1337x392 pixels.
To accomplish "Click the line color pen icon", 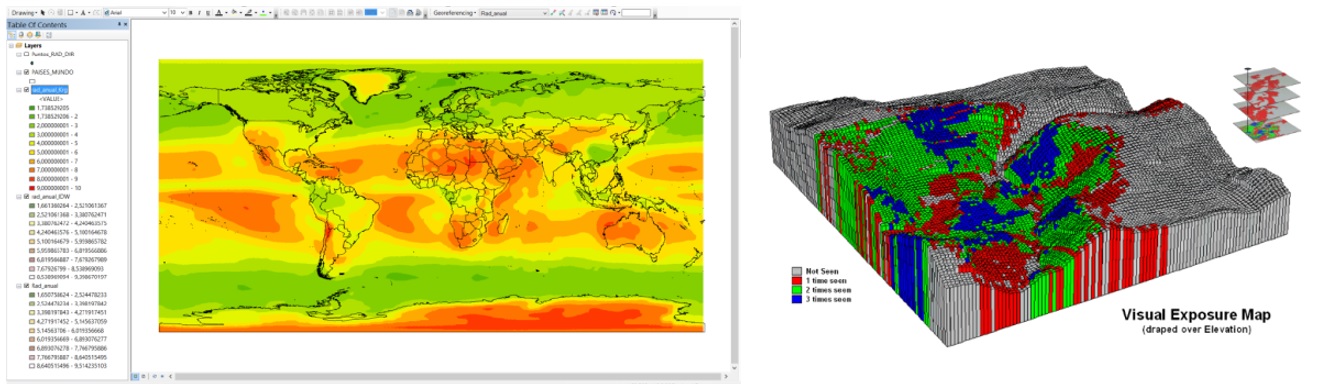I will click(x=249, y=13).
